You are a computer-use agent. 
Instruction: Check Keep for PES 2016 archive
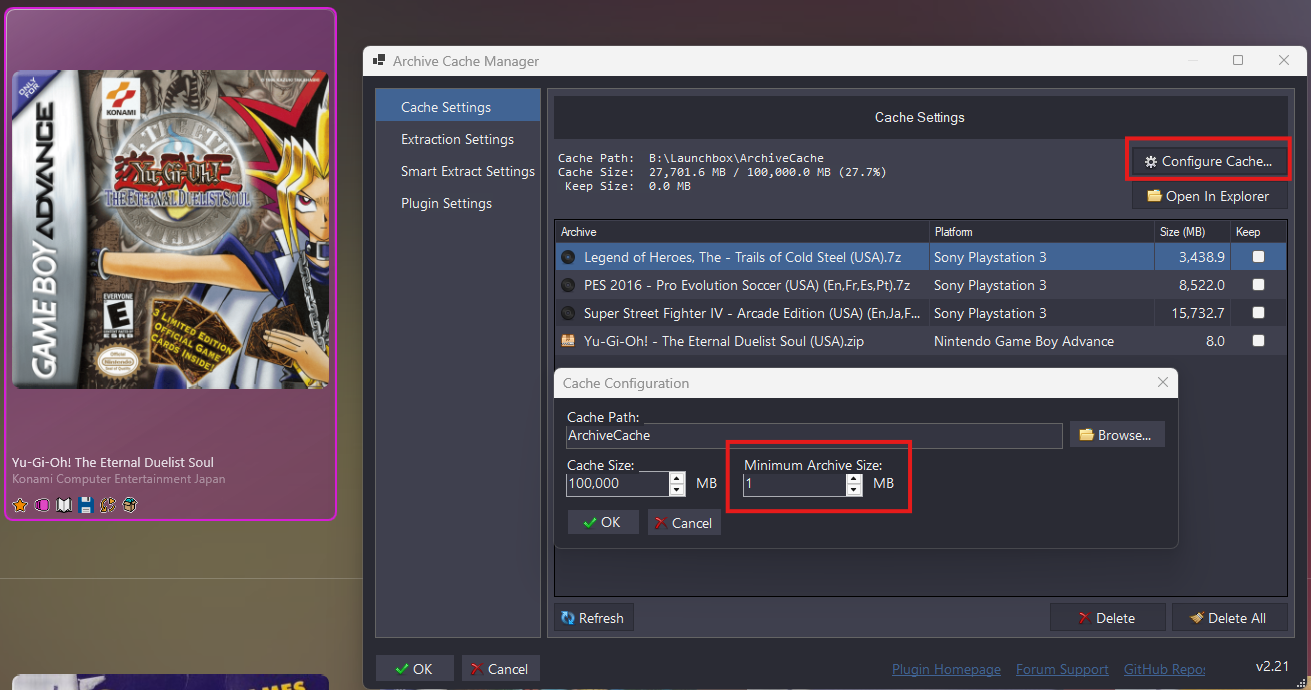pyautogui.click(x=1258, y=285)
